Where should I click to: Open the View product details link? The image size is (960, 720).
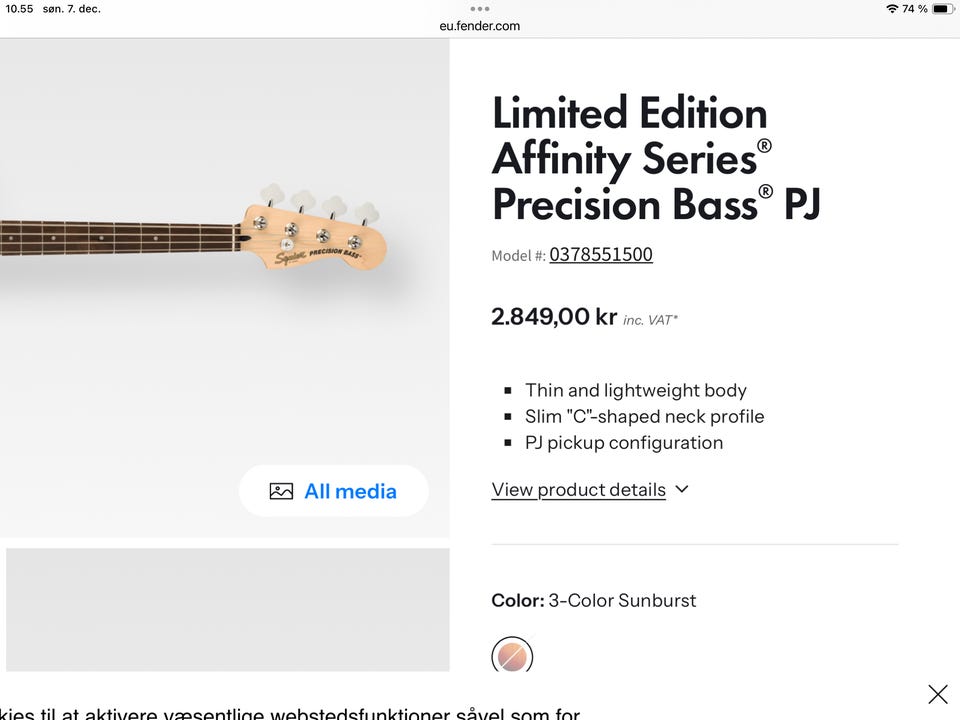pyautogui.click(x=578, y=490)
